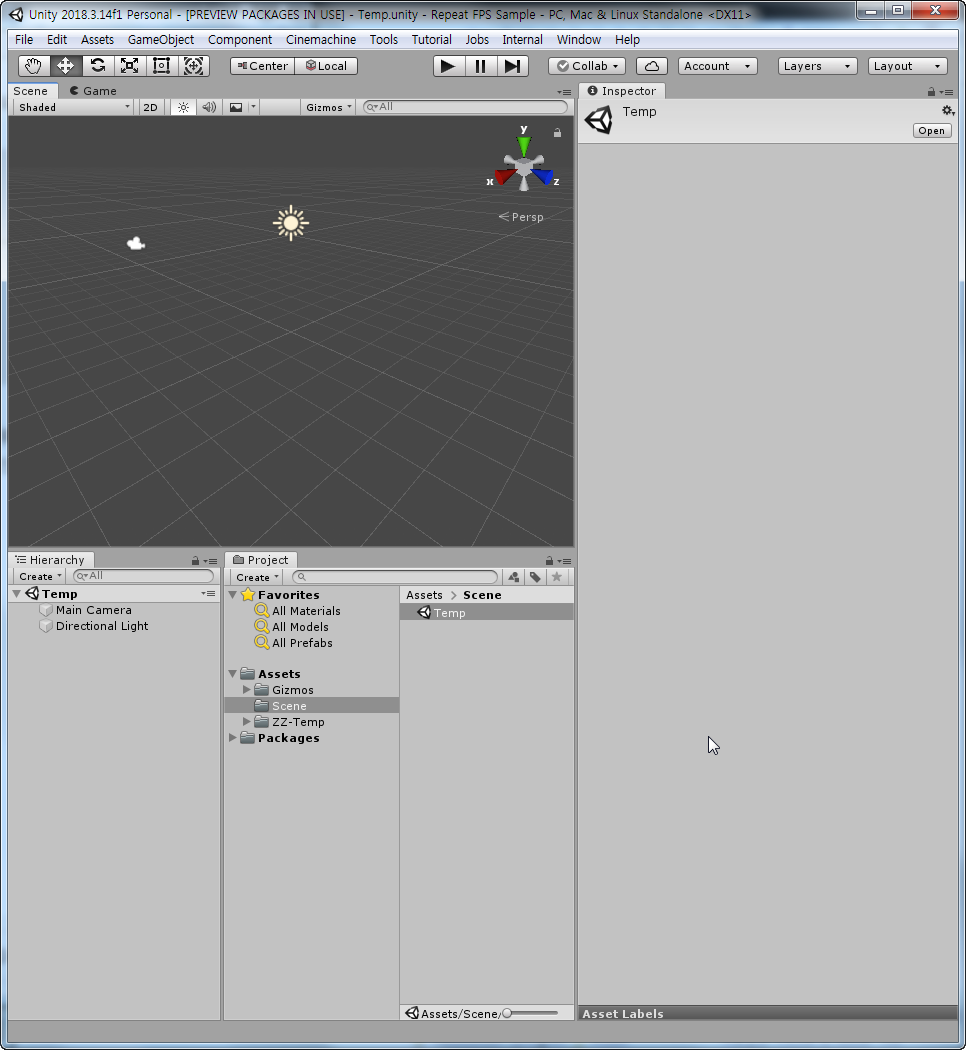Image resolution: width=966 pixels, height=1050 pixels.
Task: Select the combined Transform tool
Action: point(193,66)
